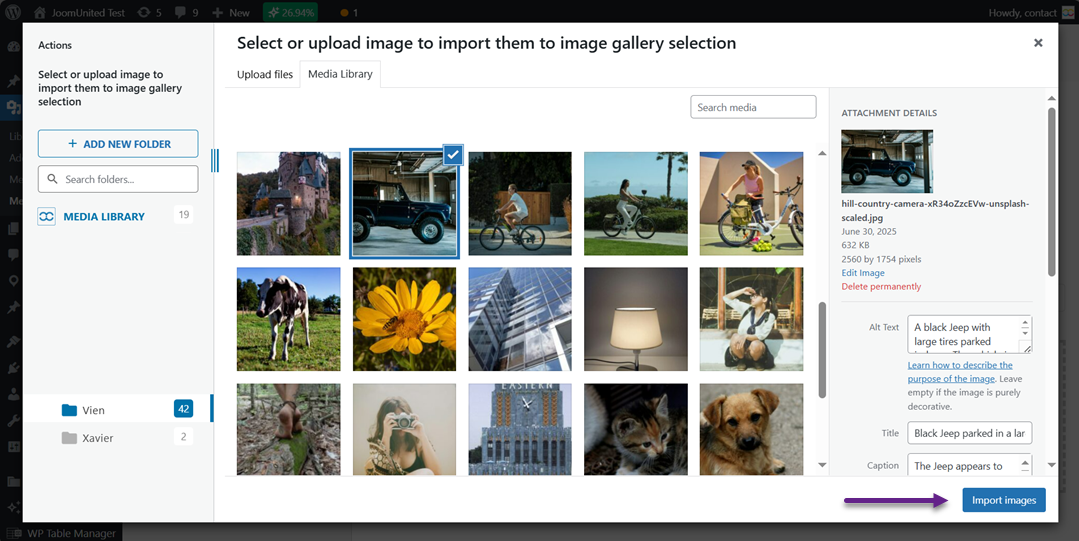Screen dimensions: 1079x541
Task: Choose the table lamp thumbnail
Action: [635, 319]
